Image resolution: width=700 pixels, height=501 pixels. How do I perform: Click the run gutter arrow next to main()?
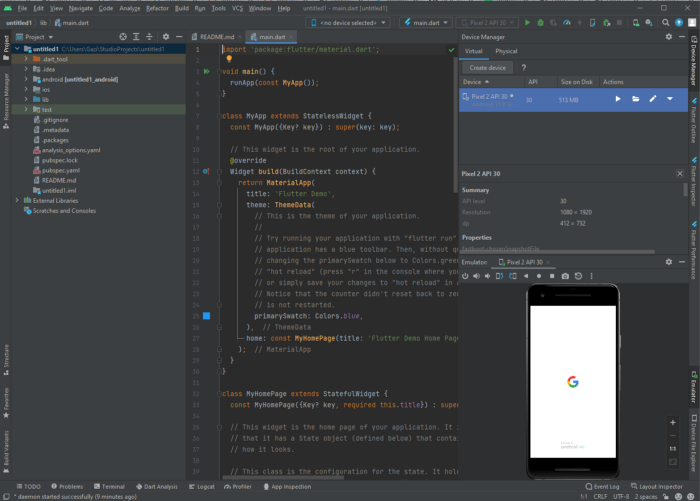(x=207, y=71)
